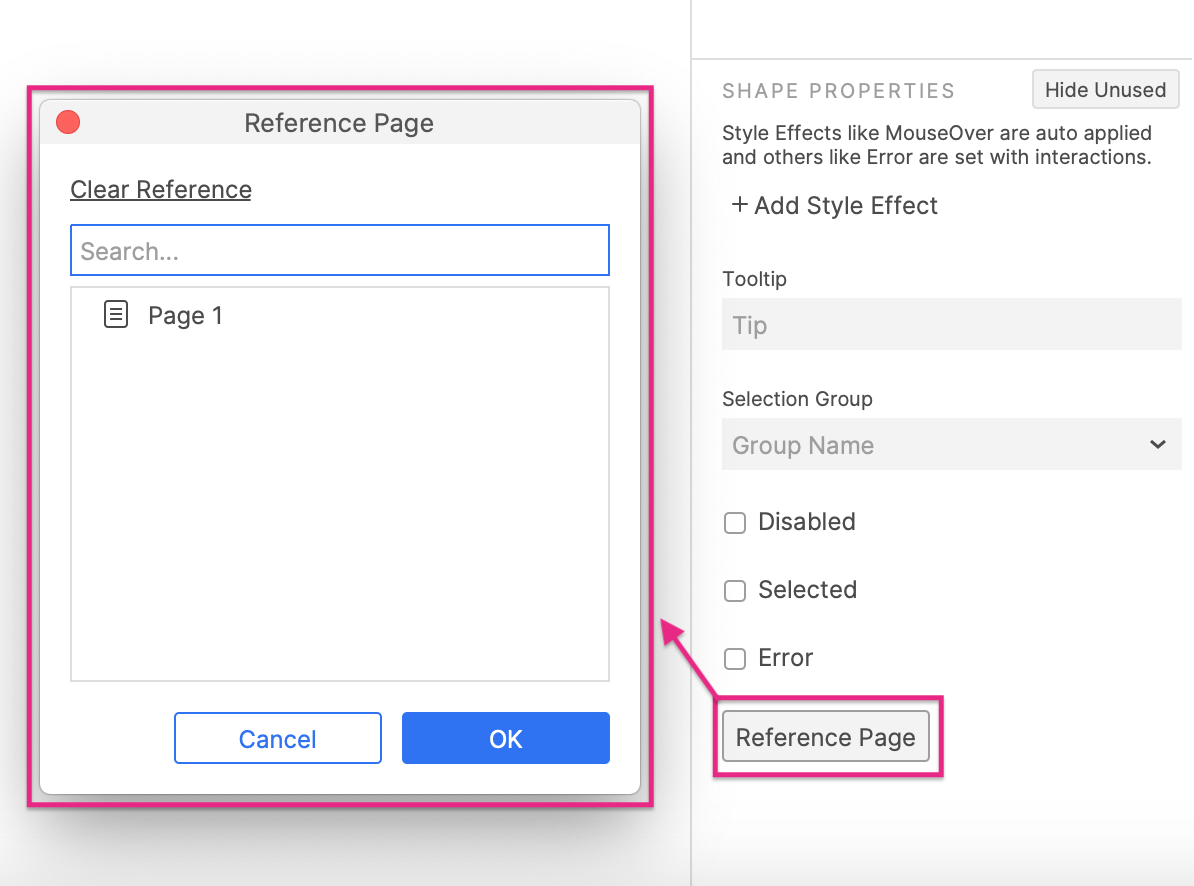Add a Style Effect
This screenshot has height=886, width=1194.
pyautogui.click(x=834, y=206)
